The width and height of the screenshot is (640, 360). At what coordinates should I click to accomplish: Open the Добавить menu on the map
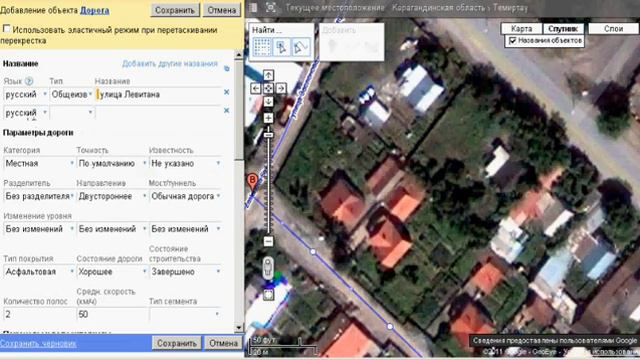339,30
